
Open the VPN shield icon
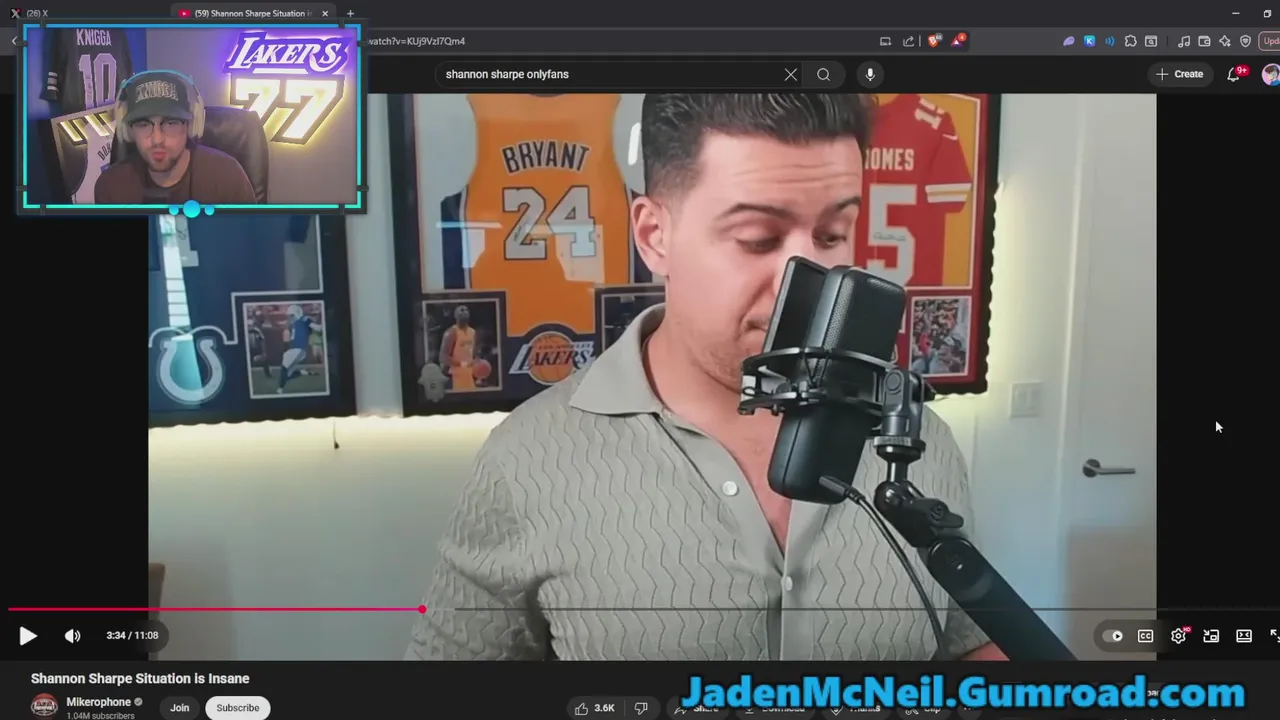pos(1245,41)
